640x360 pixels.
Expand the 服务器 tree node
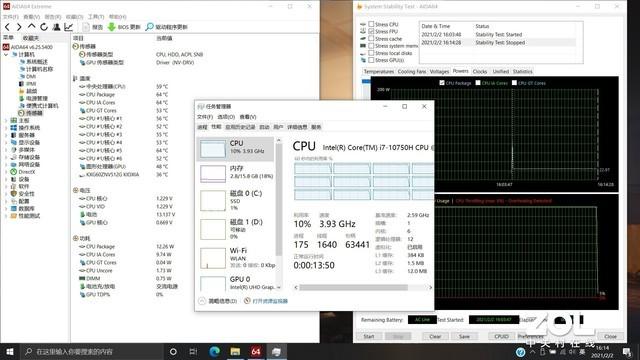[x=6, y=135]
